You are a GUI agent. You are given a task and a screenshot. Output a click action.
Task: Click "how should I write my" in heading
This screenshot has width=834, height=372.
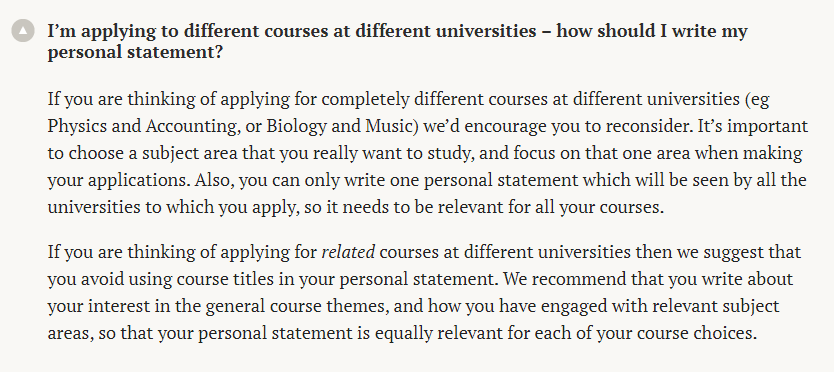[x=652, y=31]
